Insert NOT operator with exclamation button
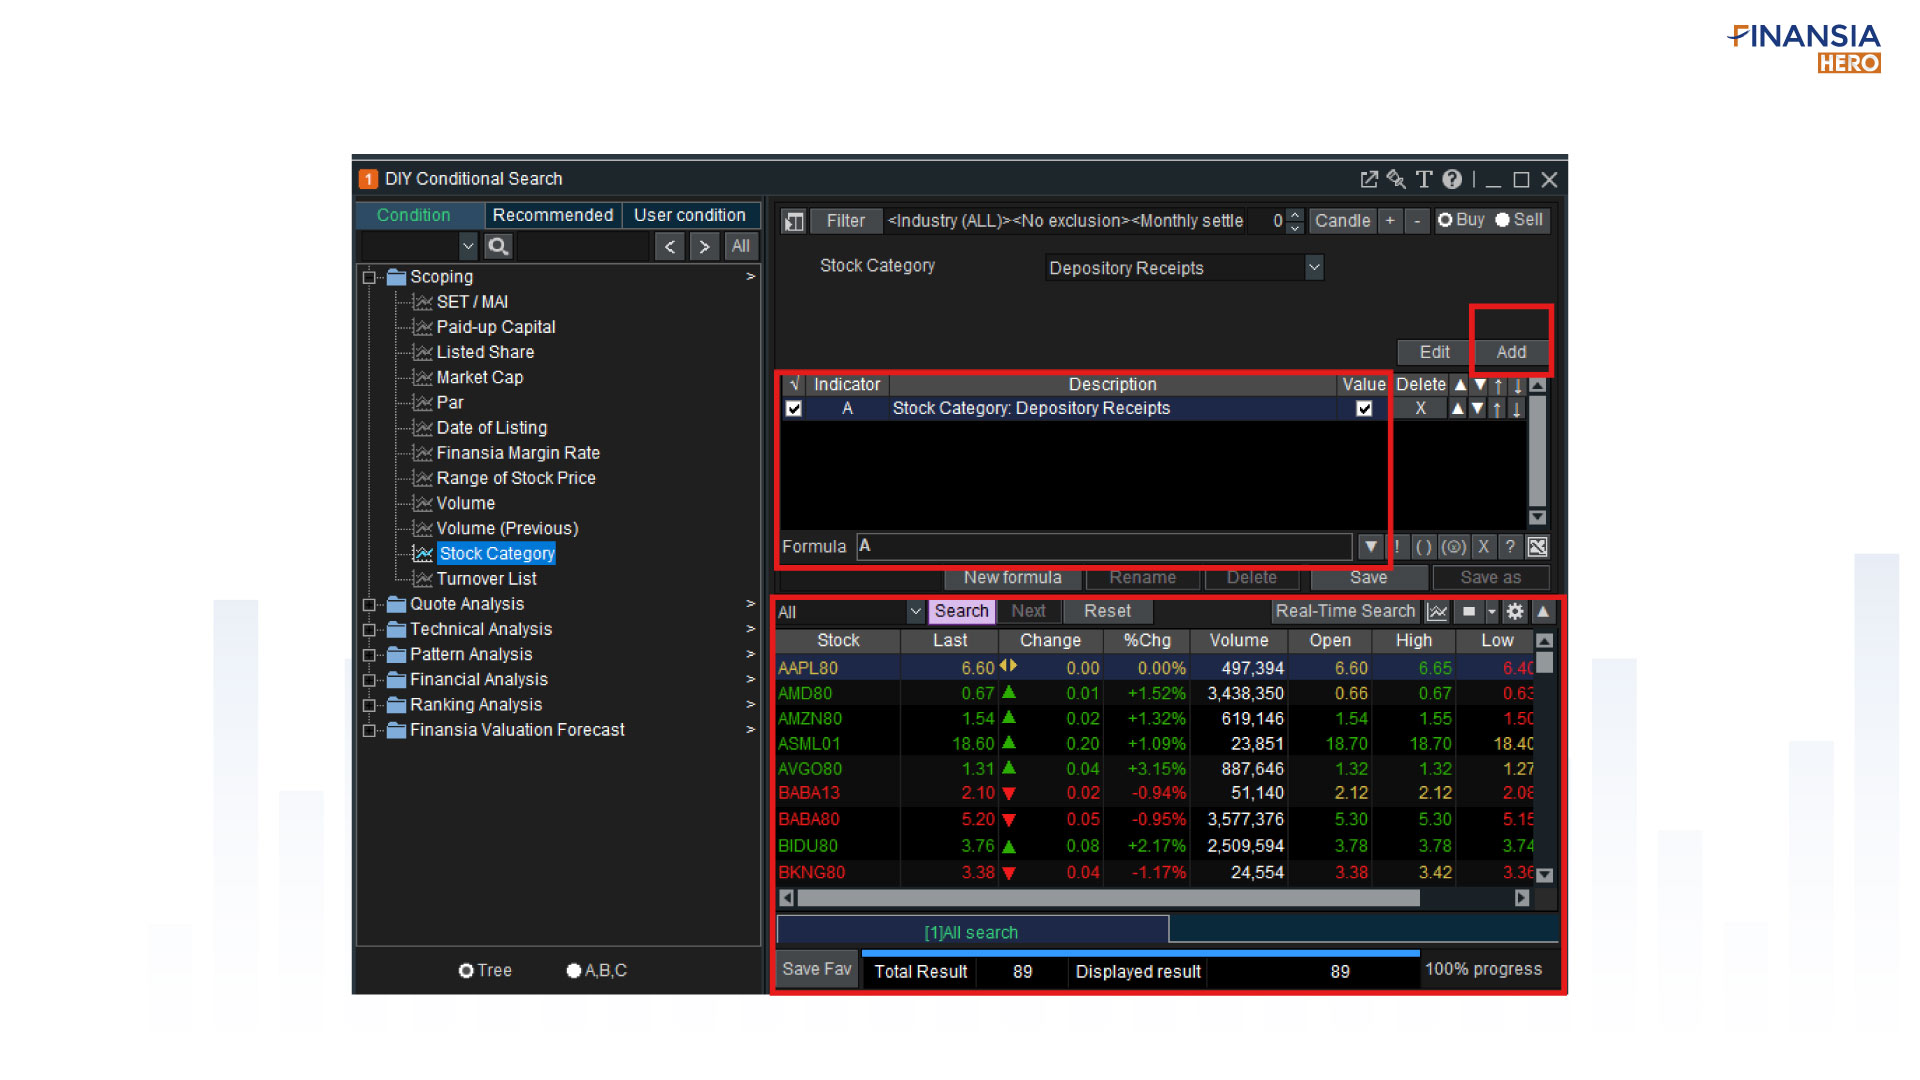The height and width of the screenshot is (1080, 1920). (1397, 547)
